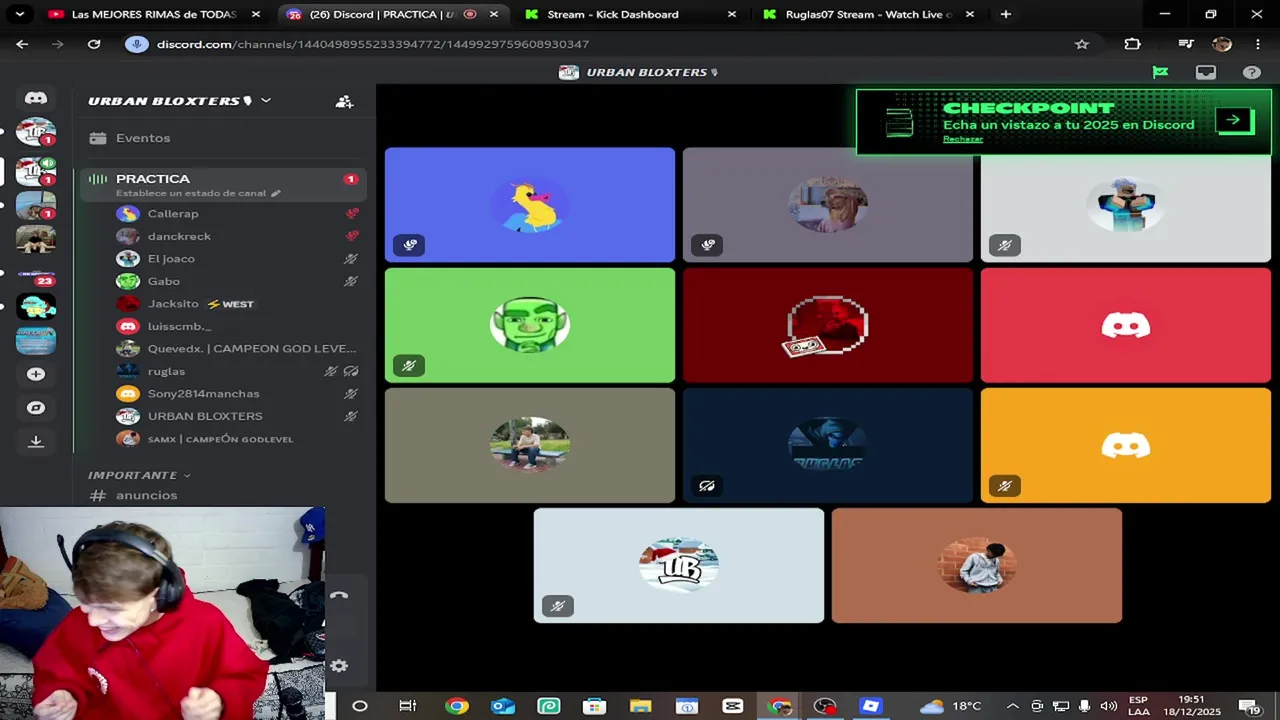Toggle mute icon next to El joaco

[x=351, y=259]
